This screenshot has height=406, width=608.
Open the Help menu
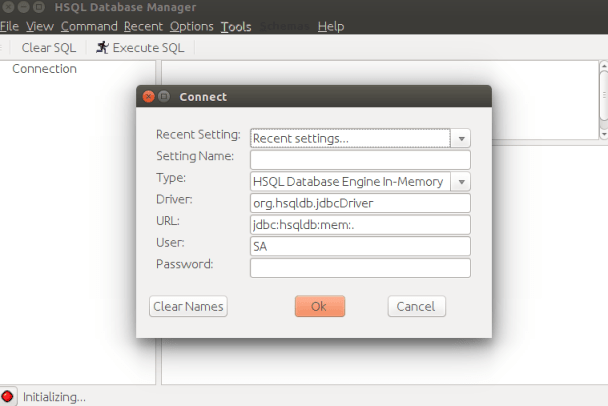[x=331, y=26]
